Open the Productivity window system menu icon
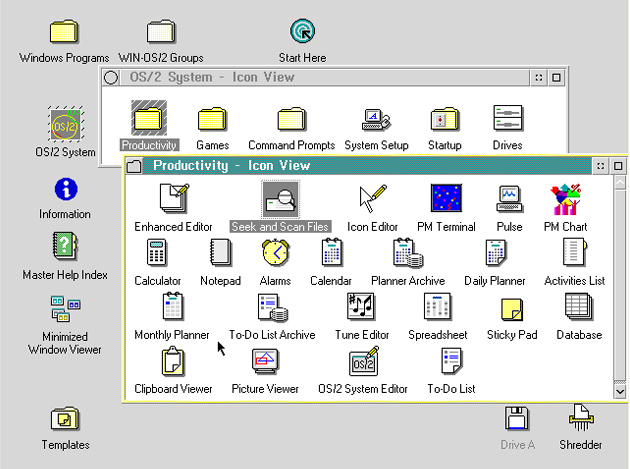 click(x=134, y=166)
